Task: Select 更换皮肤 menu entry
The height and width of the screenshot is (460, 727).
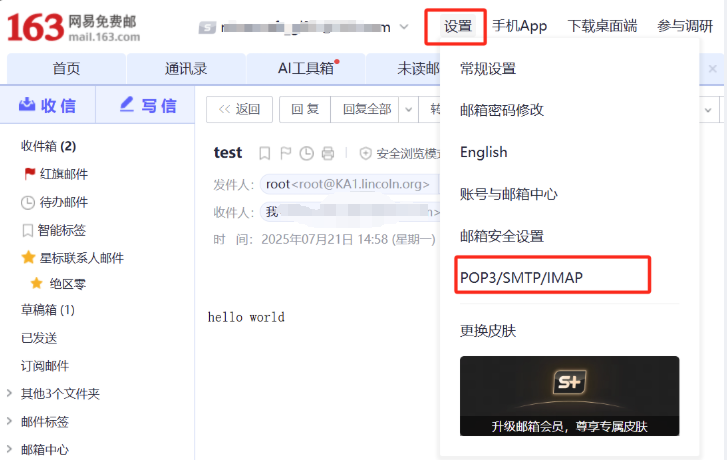Action: pos(488,331)
